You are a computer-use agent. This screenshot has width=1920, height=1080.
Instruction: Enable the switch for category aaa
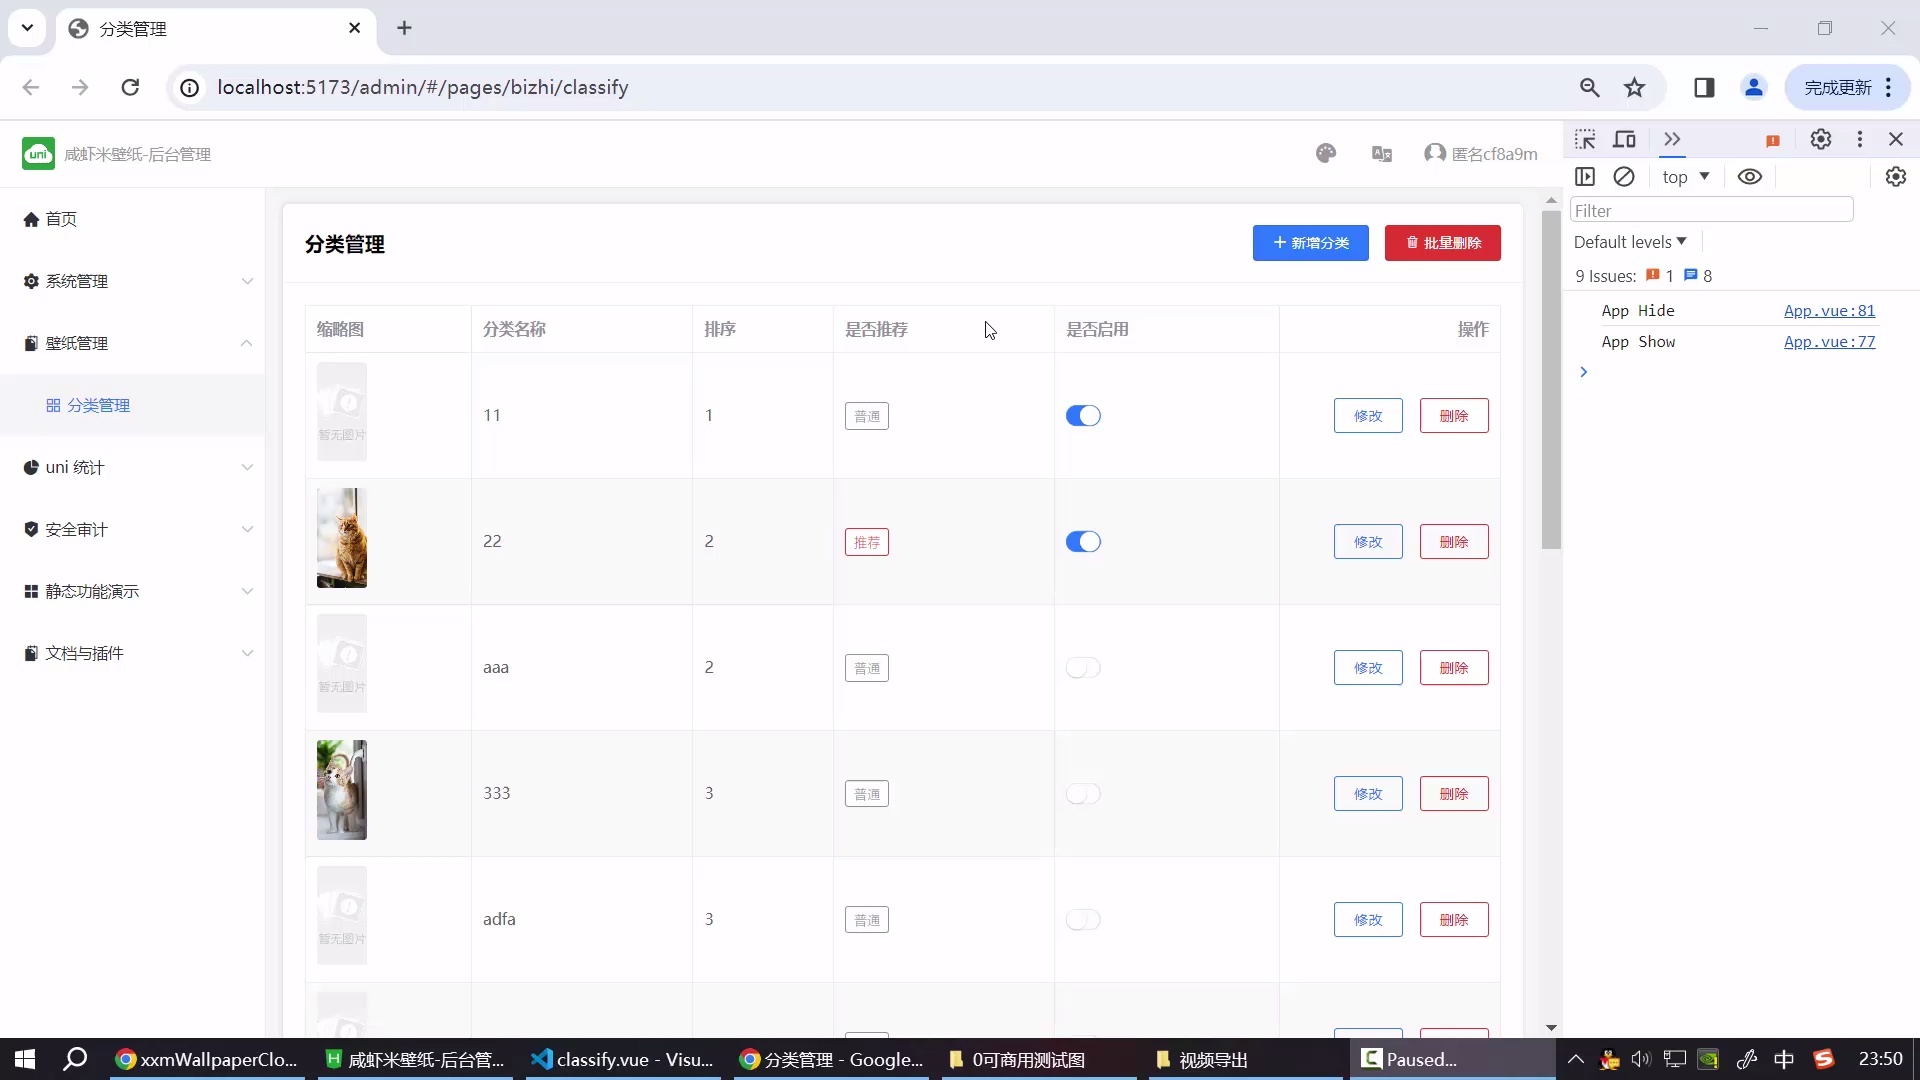[x=1083, y=668]
